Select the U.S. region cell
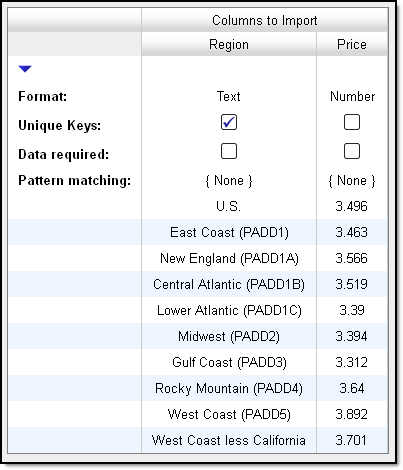Image resolution: width=403 pixels, height=470 pixels. click(229, 206)
